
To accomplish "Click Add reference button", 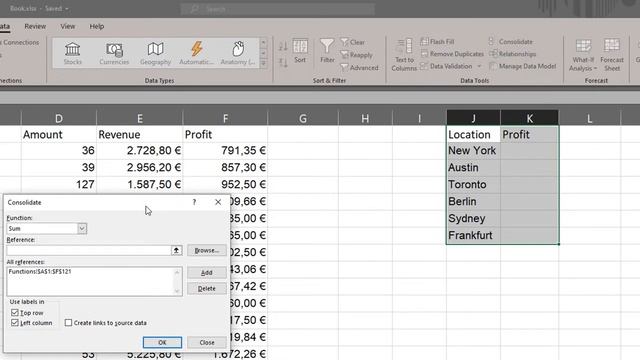I will (207, 273).
